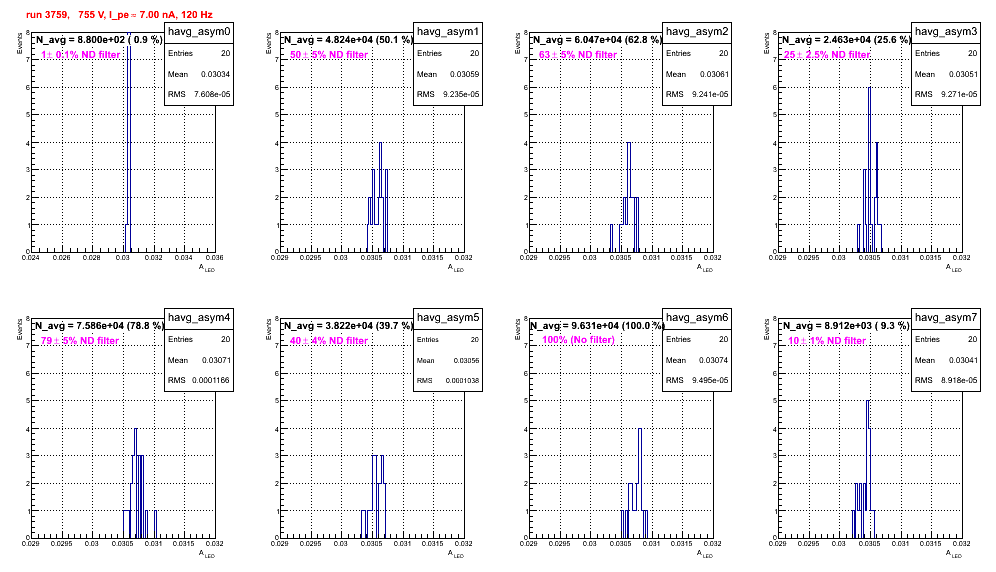Click the 50± 5% ND filter label

329,55
